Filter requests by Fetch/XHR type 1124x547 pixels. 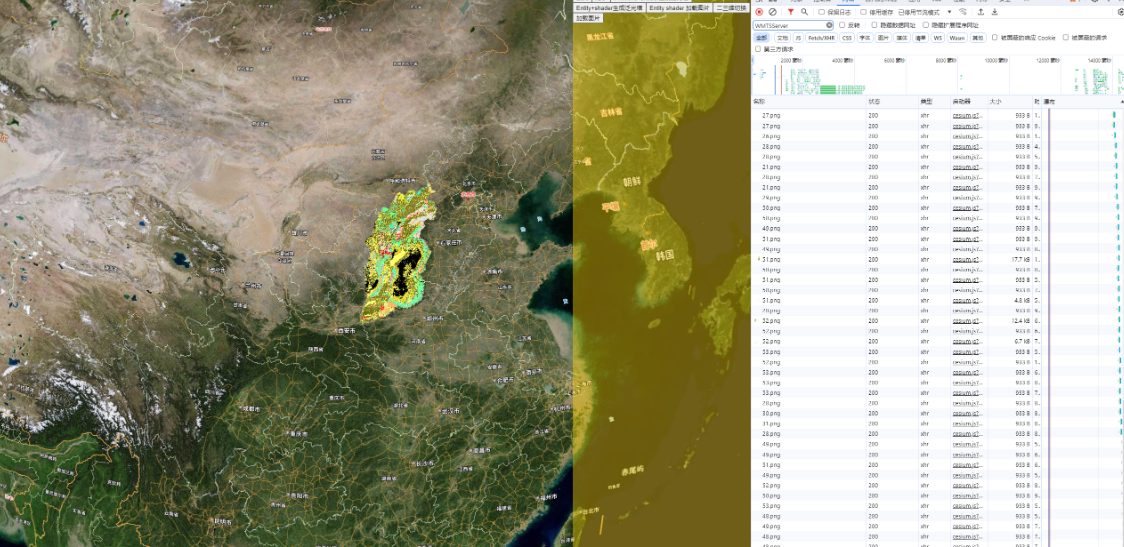822,38
